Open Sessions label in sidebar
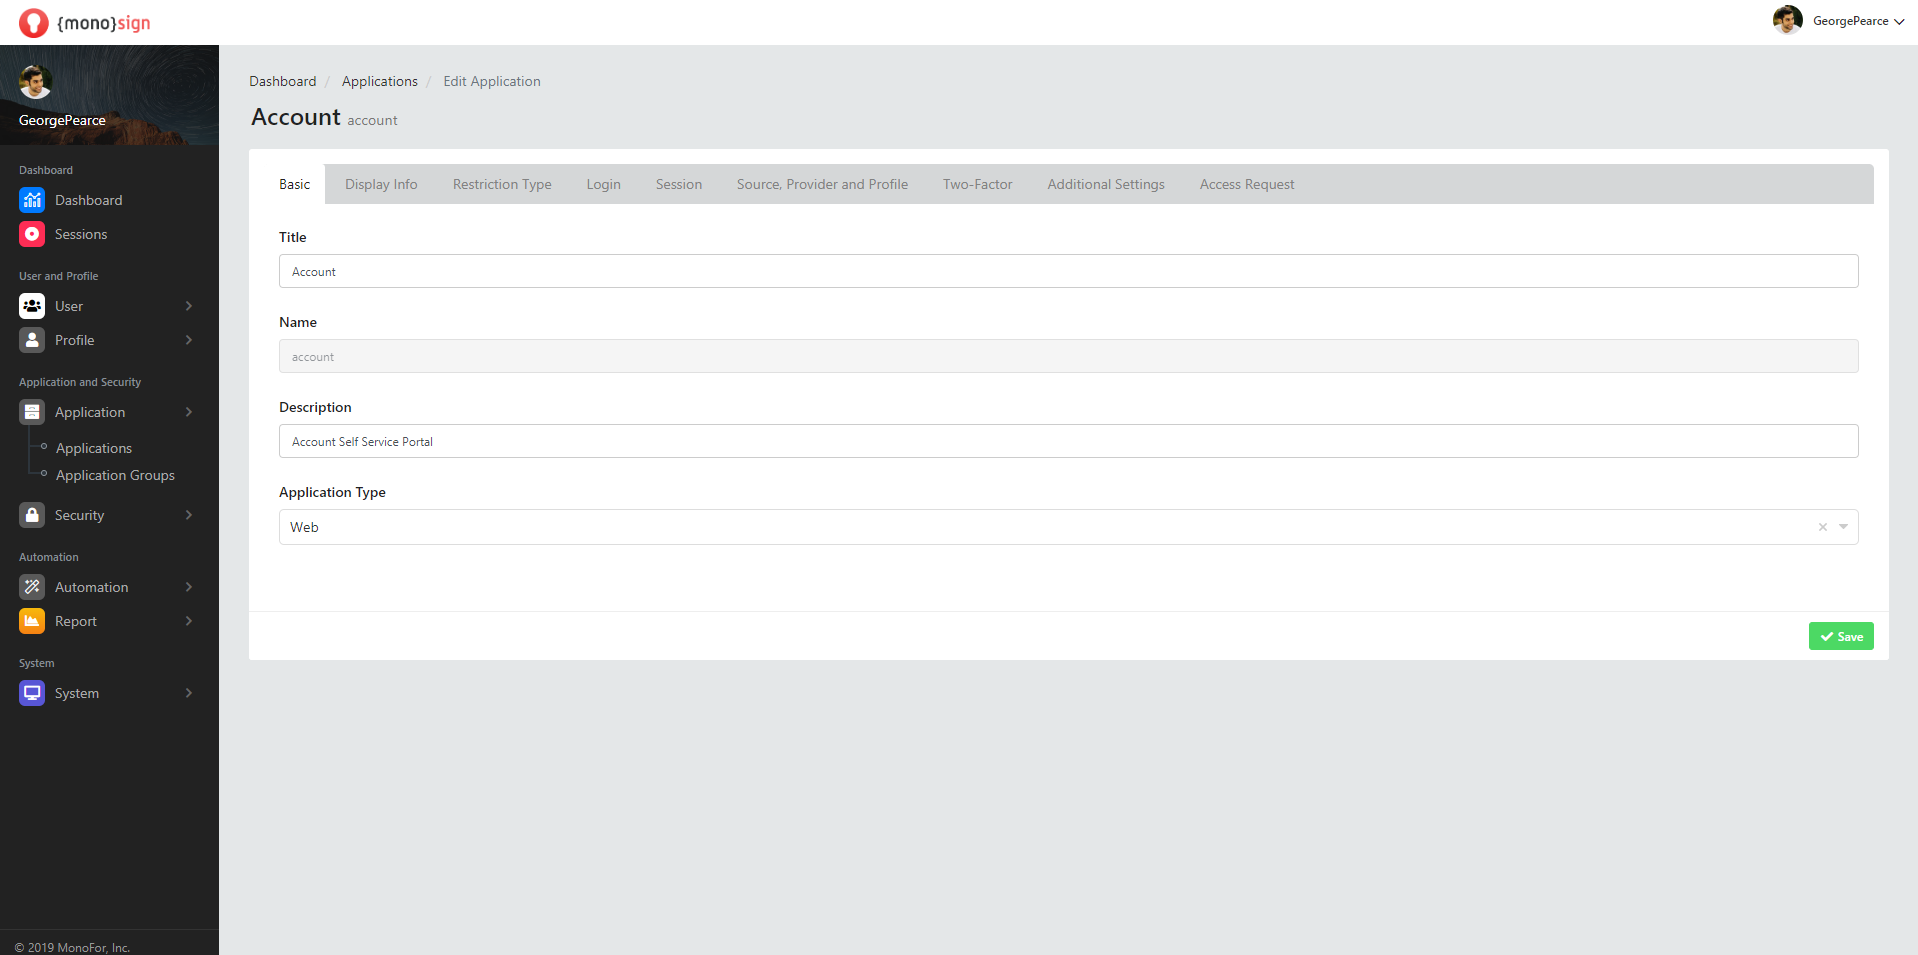Screen dimensions: 1918x955 point(81,234)
